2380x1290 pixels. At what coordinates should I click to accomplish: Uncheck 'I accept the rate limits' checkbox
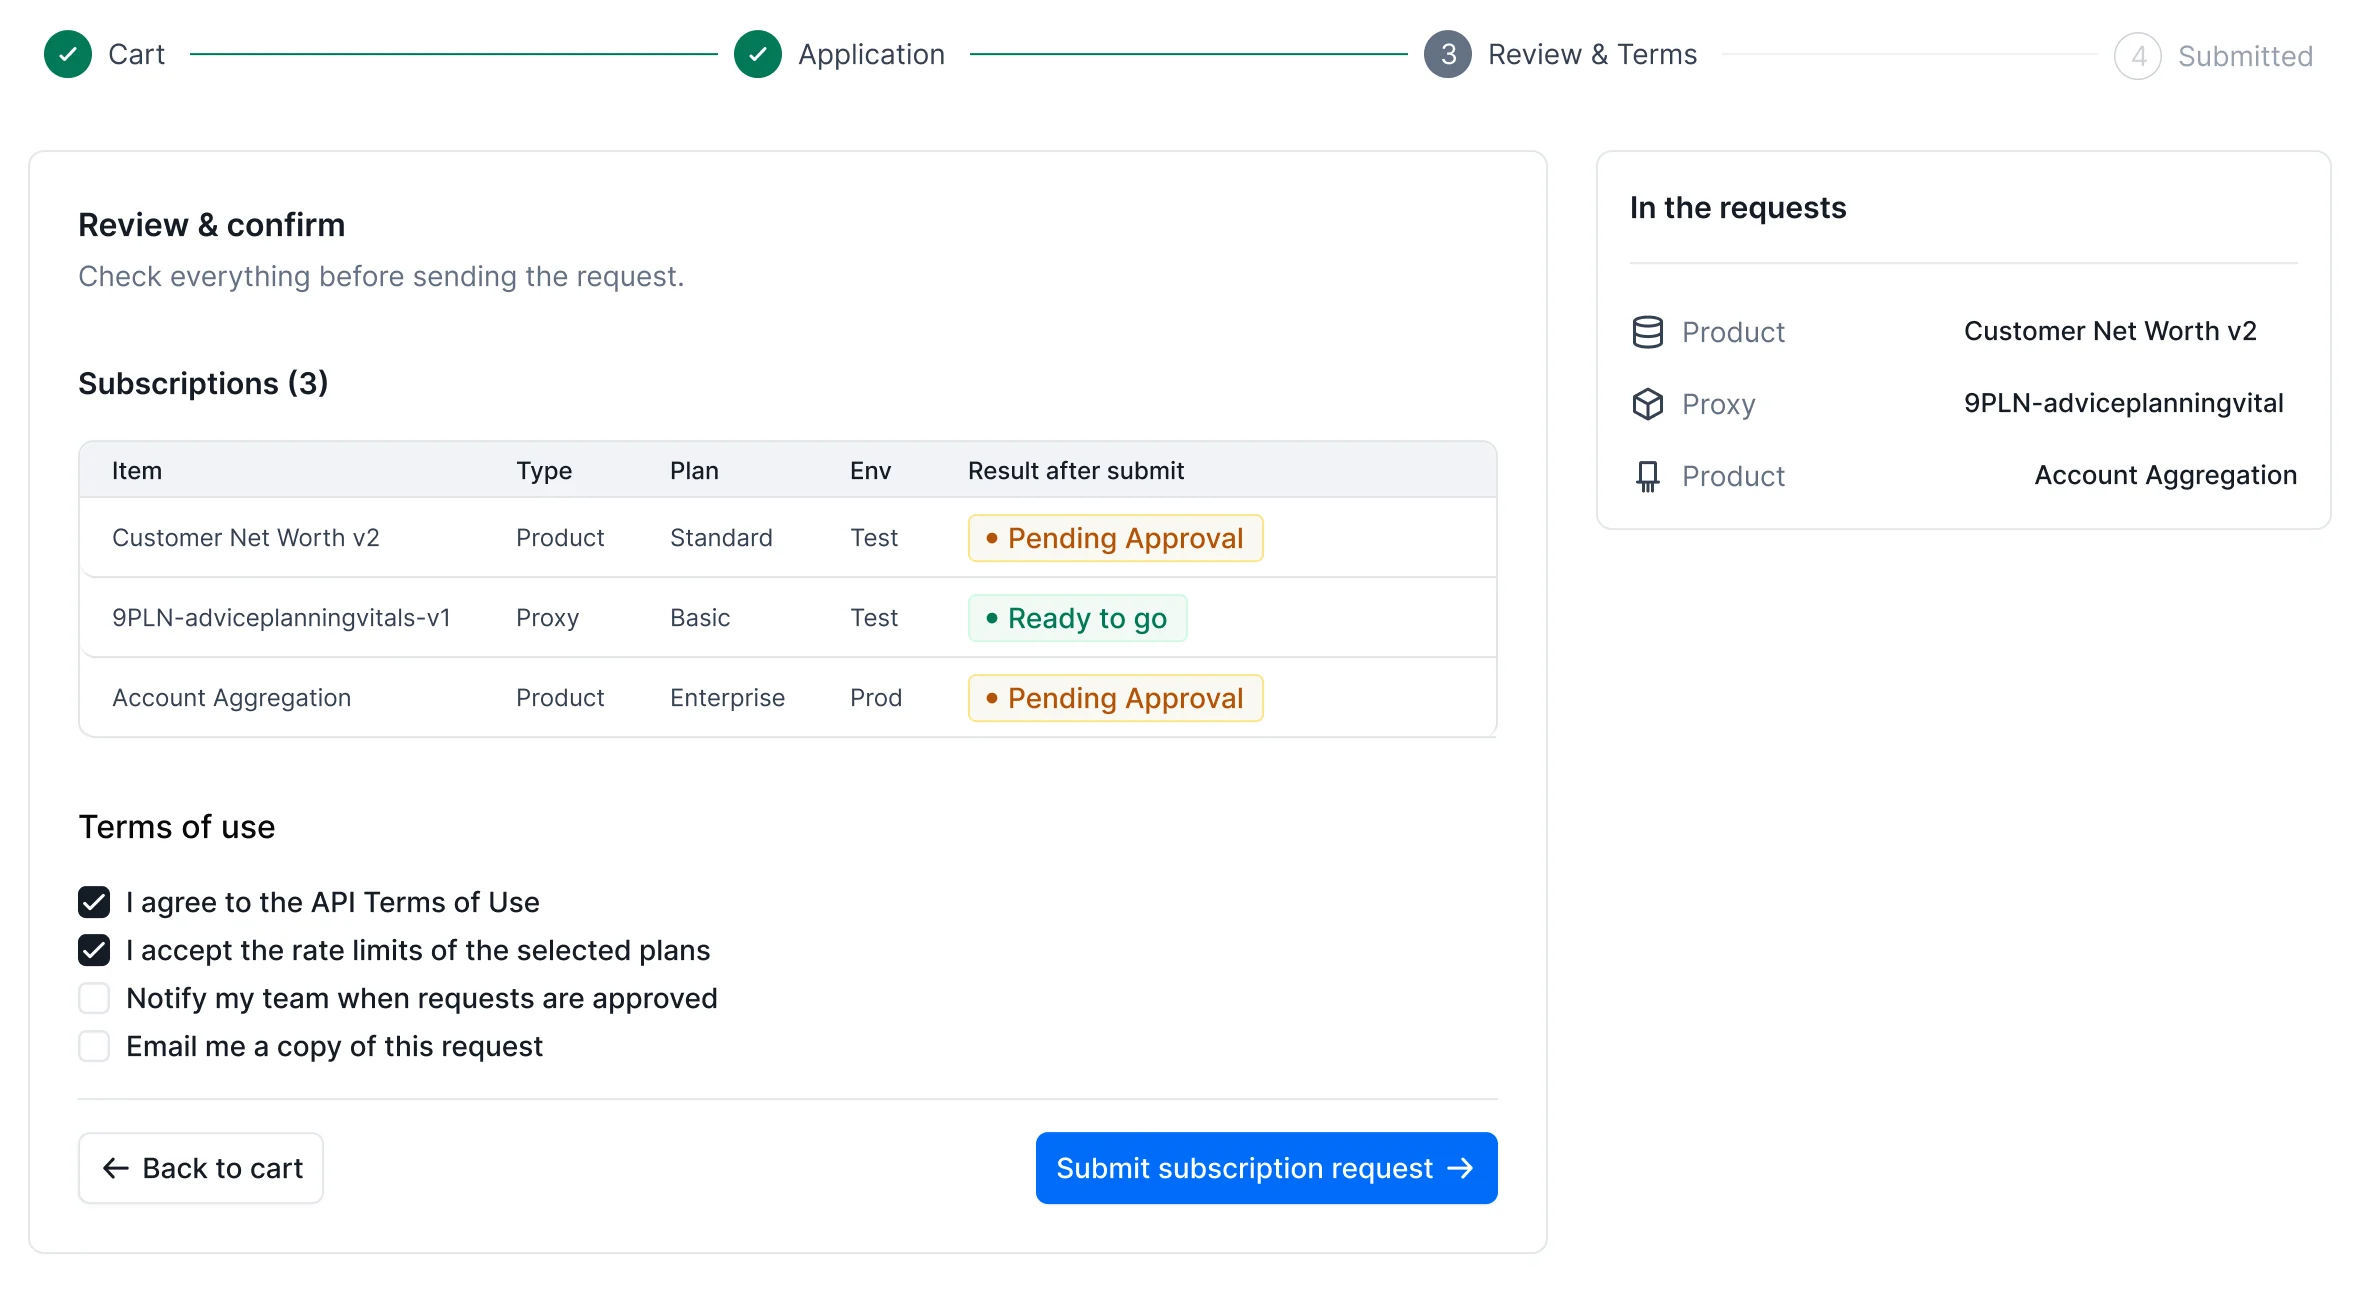94,950
